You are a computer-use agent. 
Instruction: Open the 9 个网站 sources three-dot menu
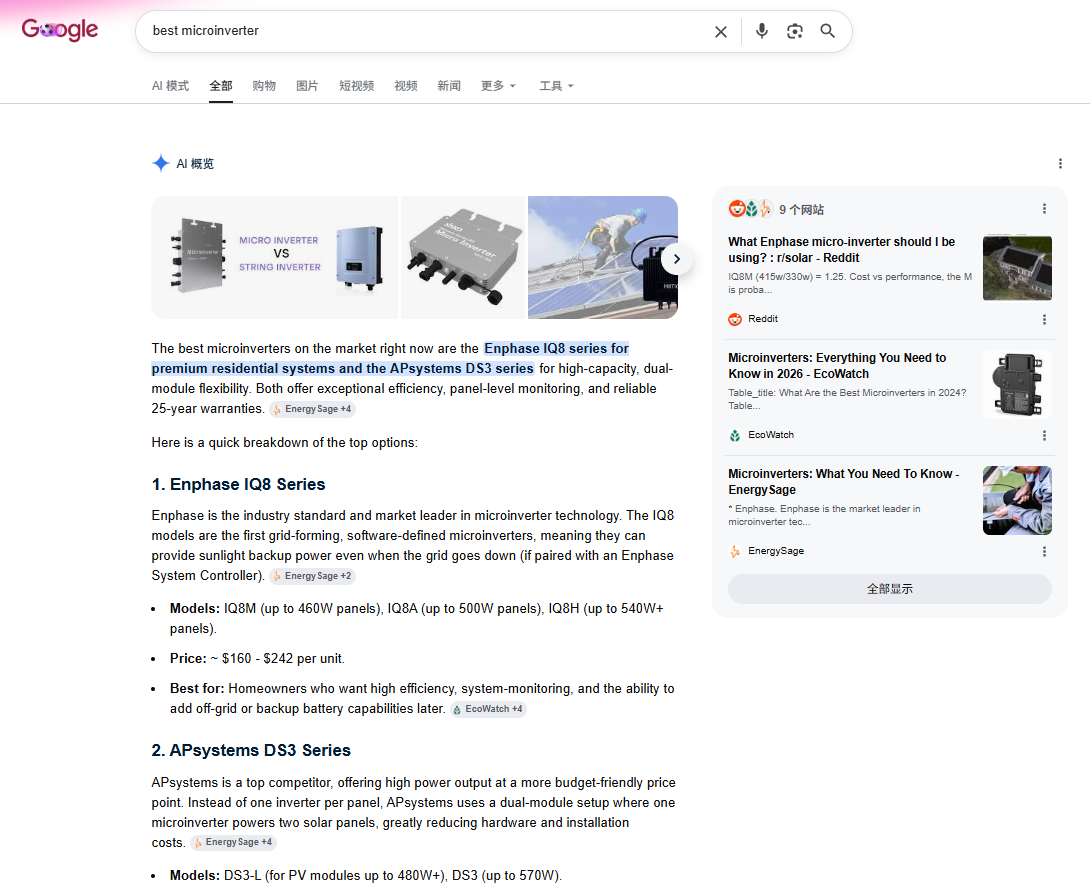coord(1044,208)
